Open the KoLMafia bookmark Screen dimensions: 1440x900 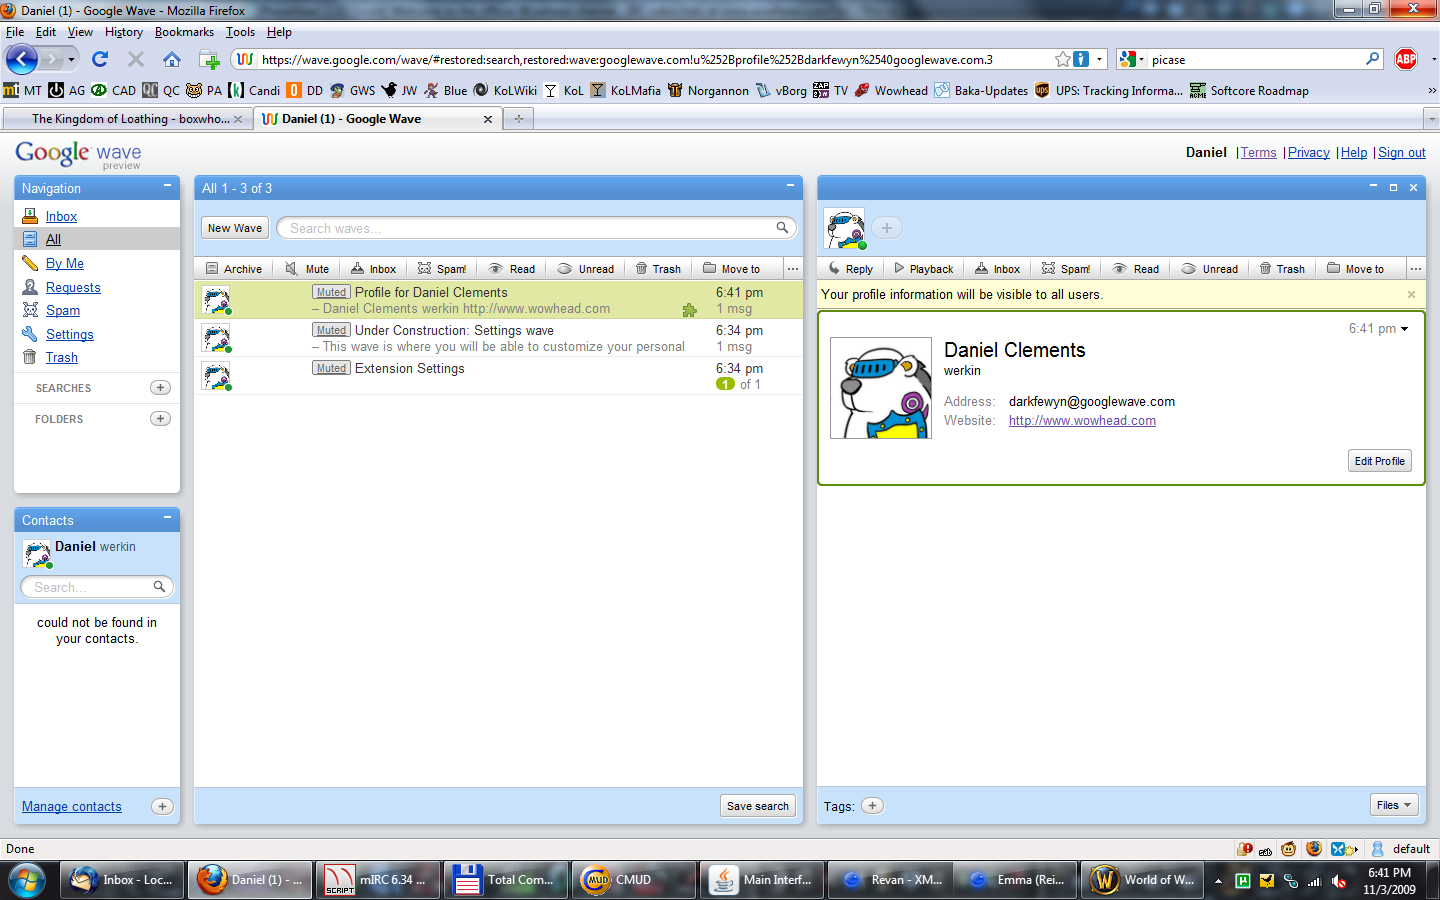tap(625, 90)
